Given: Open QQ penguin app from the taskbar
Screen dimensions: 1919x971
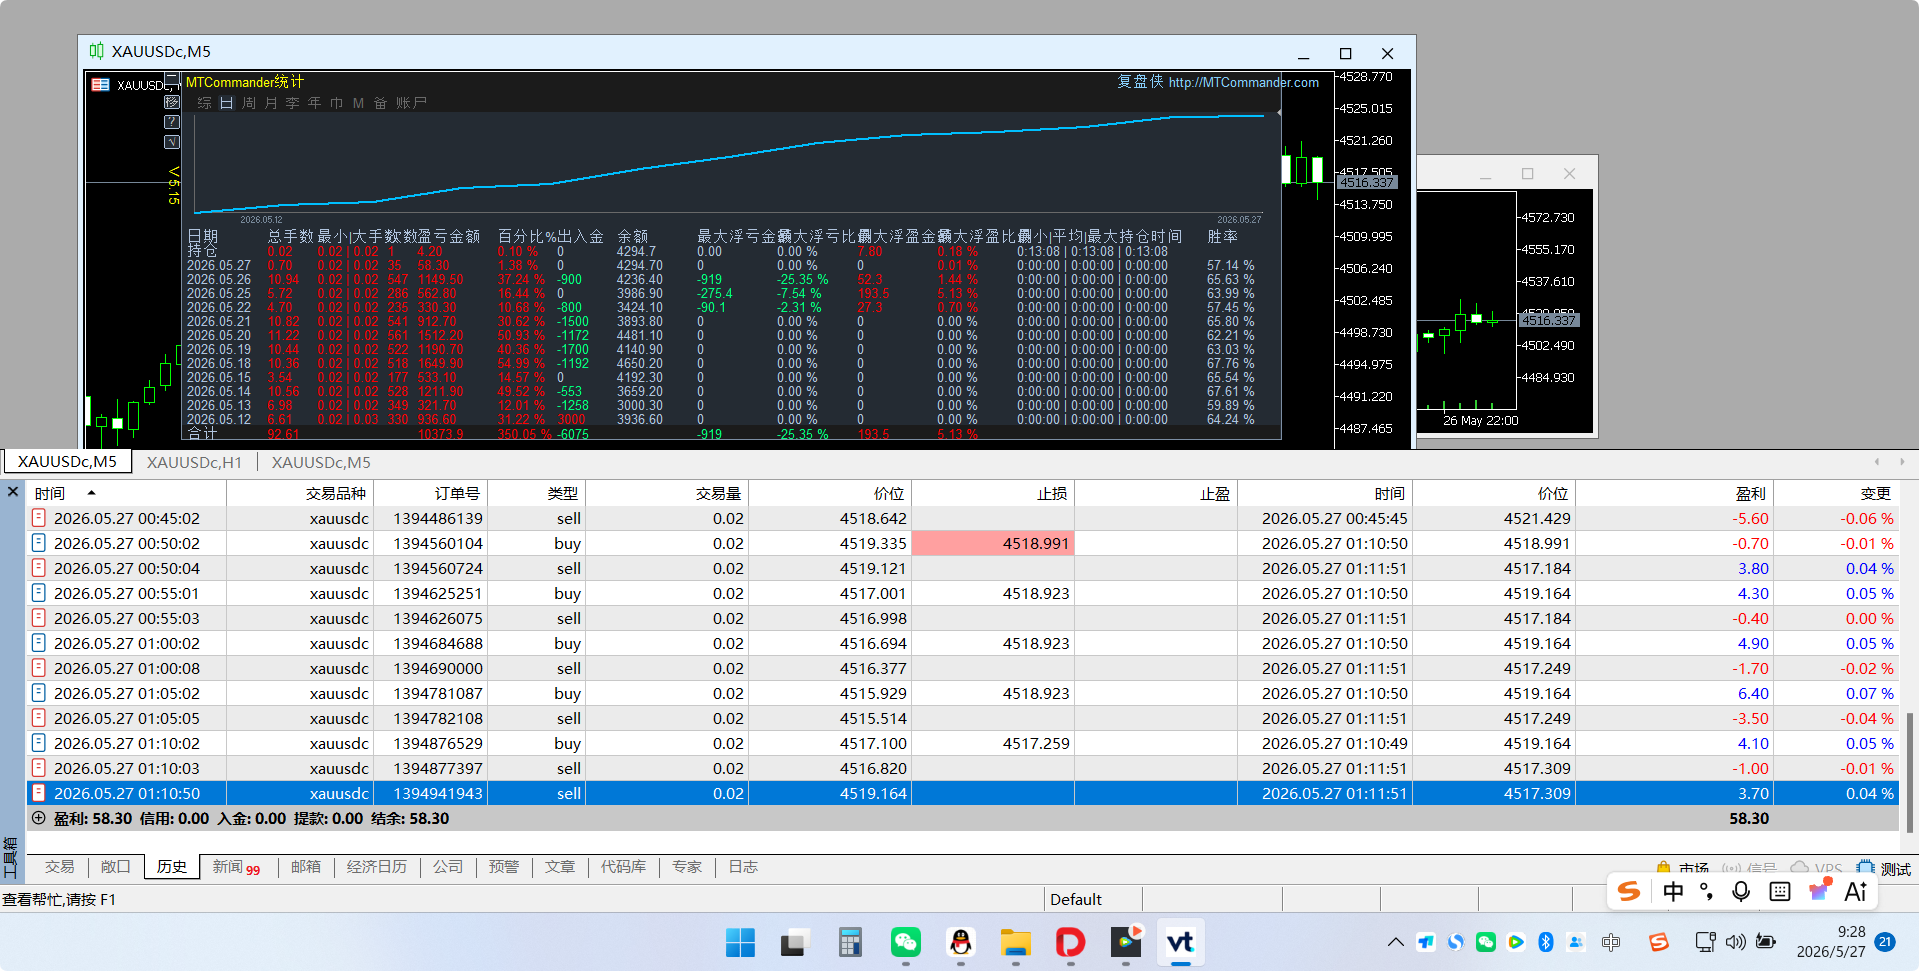Looking at the screenshot, I should pos(961,942).
